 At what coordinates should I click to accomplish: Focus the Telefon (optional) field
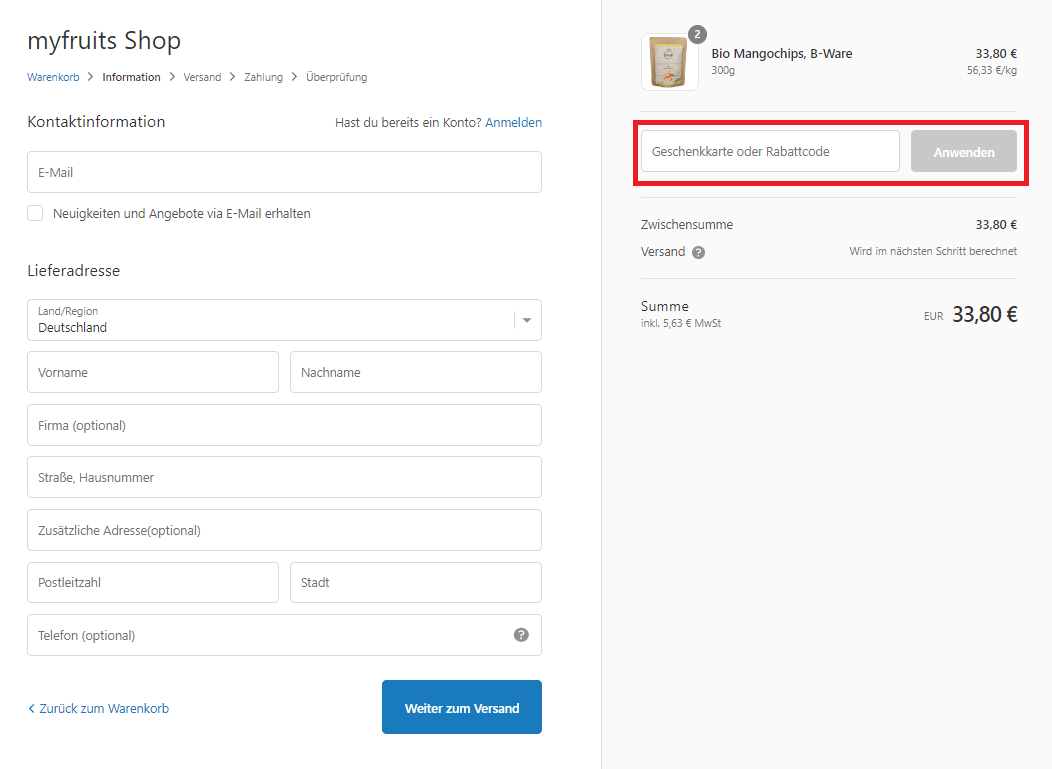[x=284, y=635]
